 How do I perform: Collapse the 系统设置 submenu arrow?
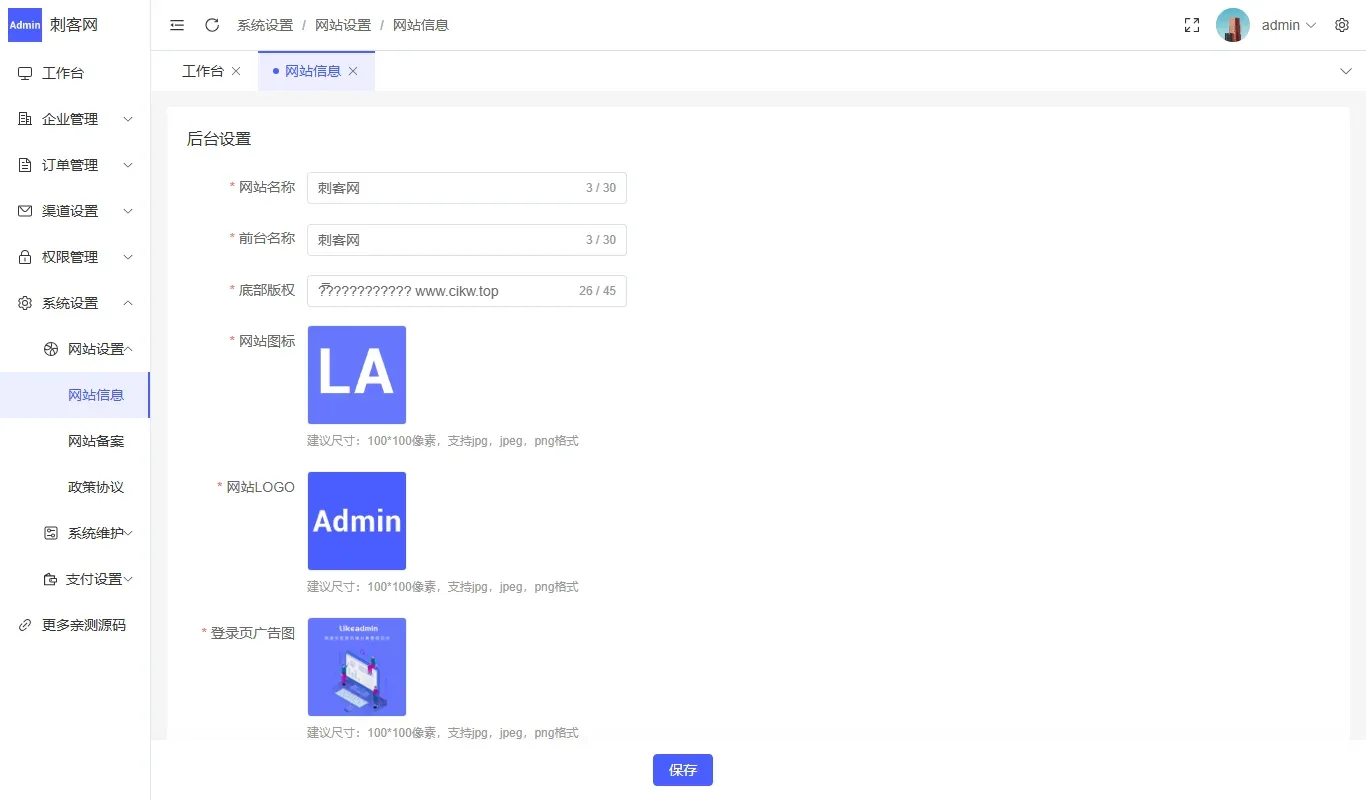(x=128, y=303)
